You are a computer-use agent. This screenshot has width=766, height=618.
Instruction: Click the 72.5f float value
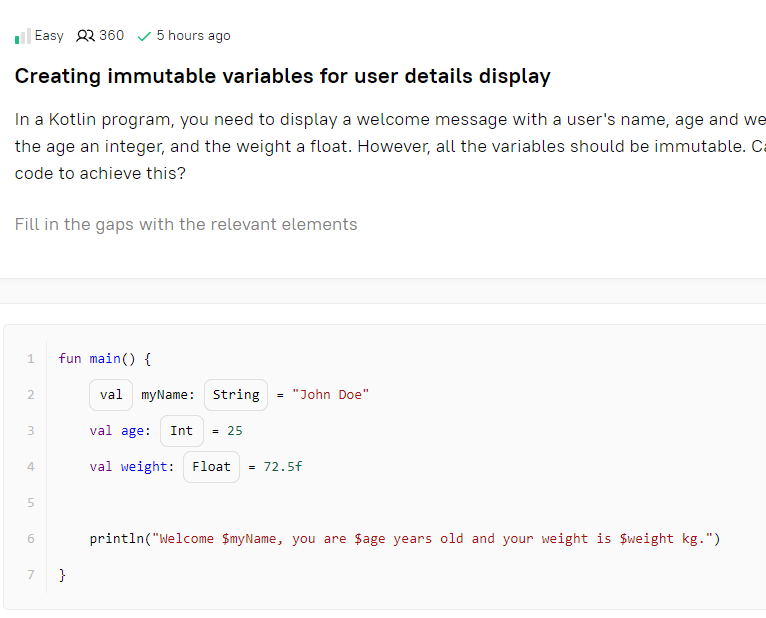[x=283, y=467]
